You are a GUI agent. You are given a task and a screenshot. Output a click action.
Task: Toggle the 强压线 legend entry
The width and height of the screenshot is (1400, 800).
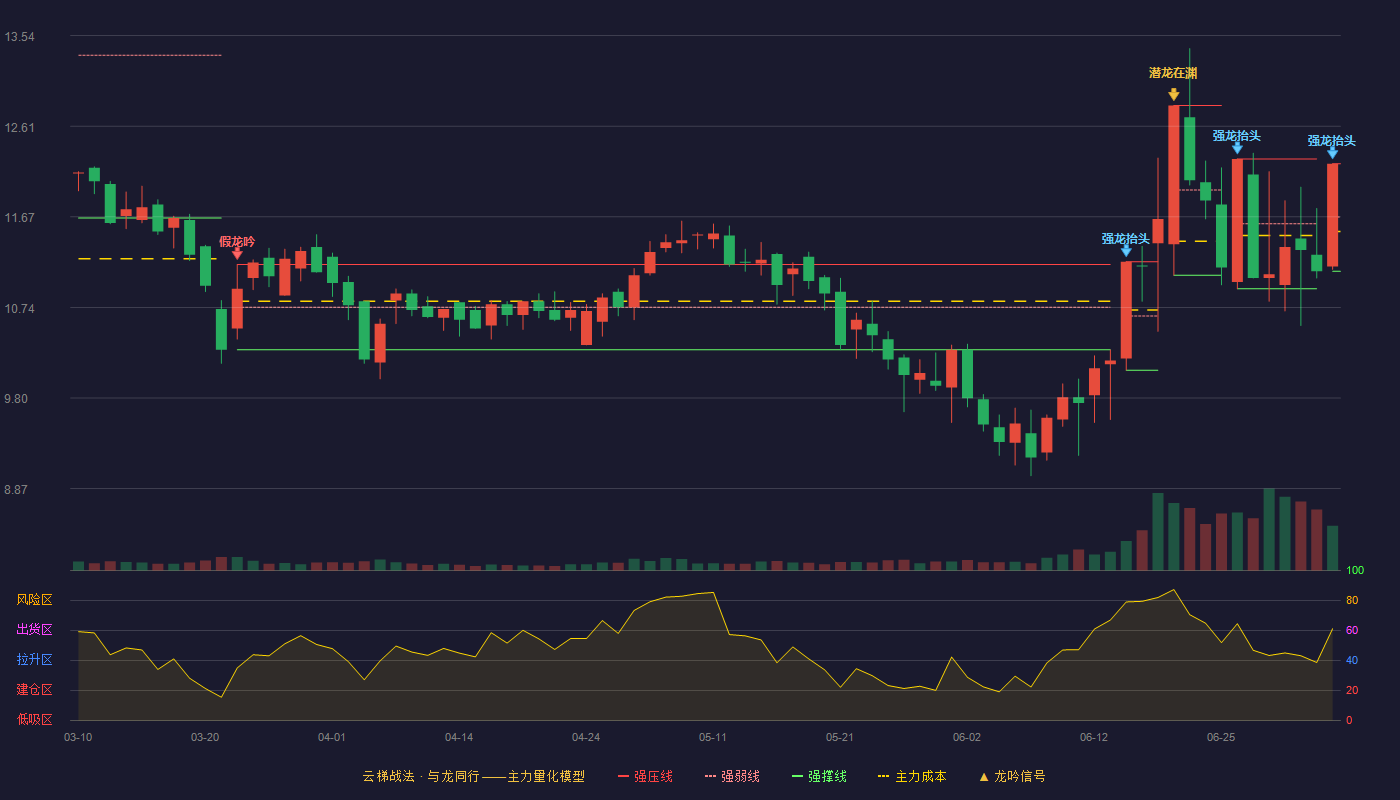[645, 776]
